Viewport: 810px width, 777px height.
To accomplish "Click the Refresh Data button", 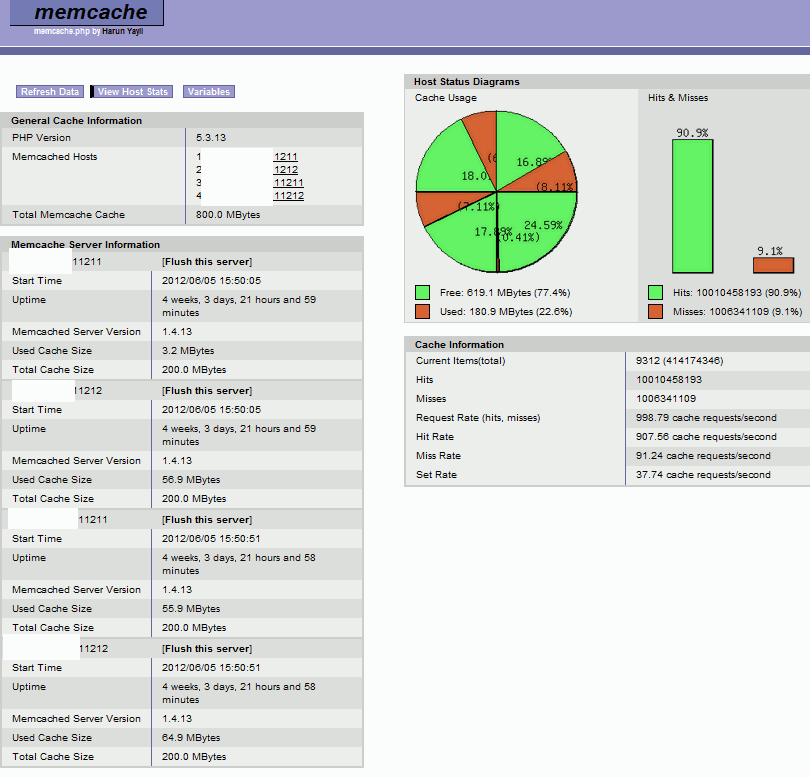I will tap(49, 91).
